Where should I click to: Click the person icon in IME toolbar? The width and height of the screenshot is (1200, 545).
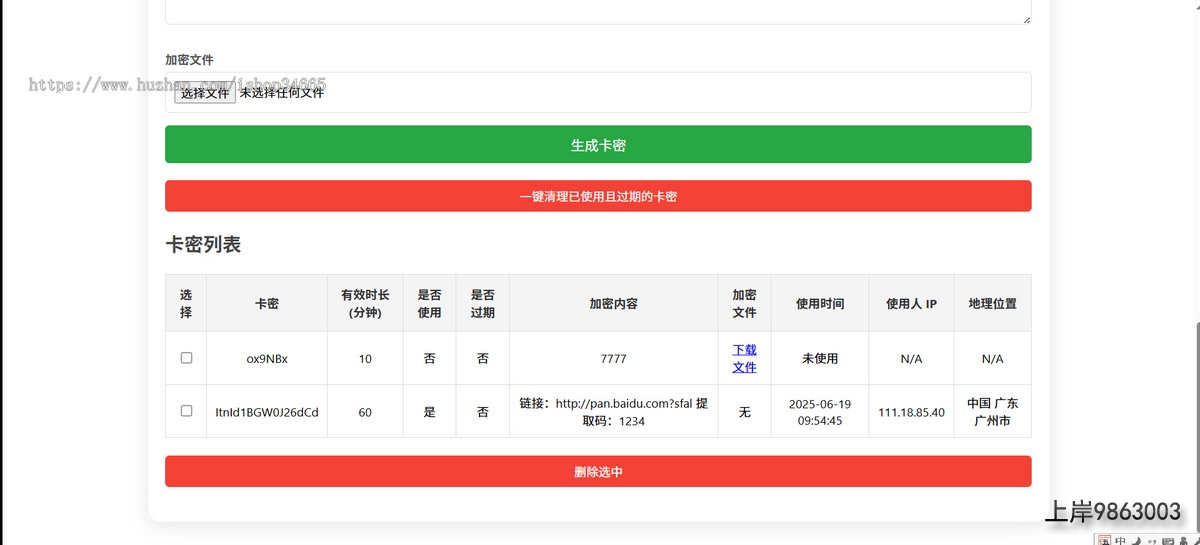pos(1182,541)
